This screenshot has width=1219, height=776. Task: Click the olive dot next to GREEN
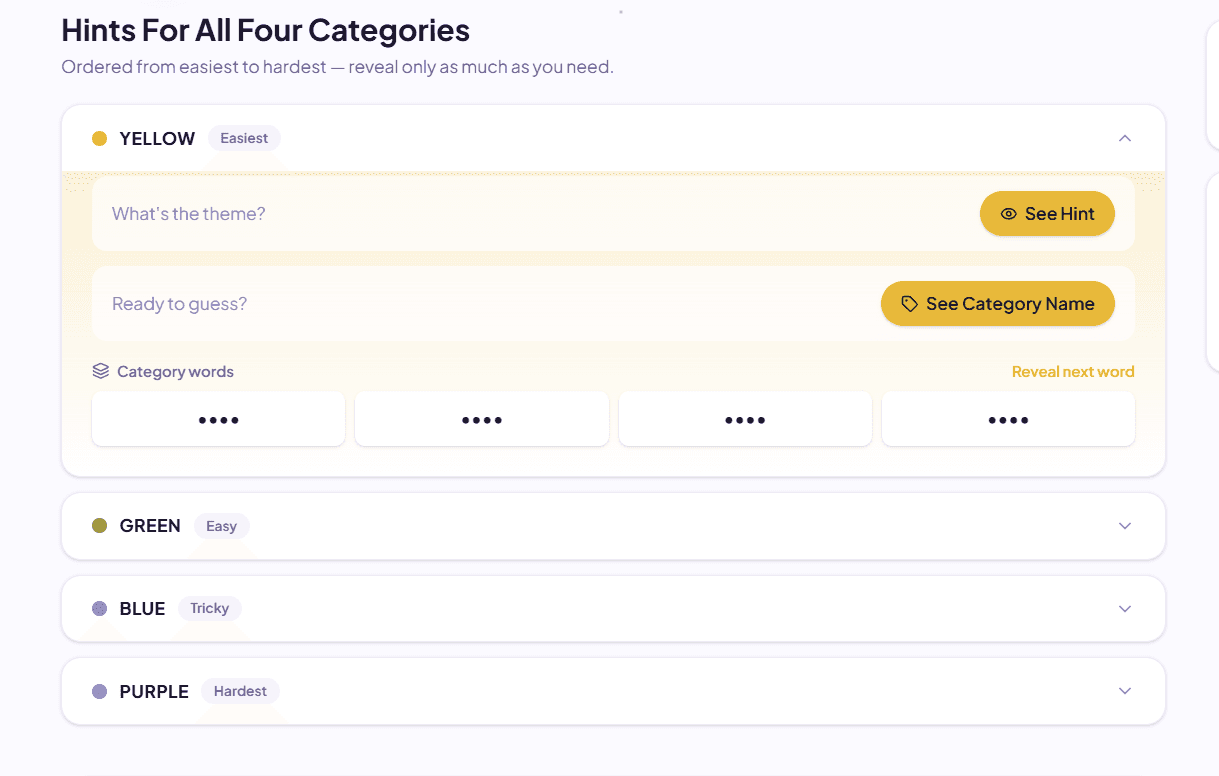[x=99, y=525]
